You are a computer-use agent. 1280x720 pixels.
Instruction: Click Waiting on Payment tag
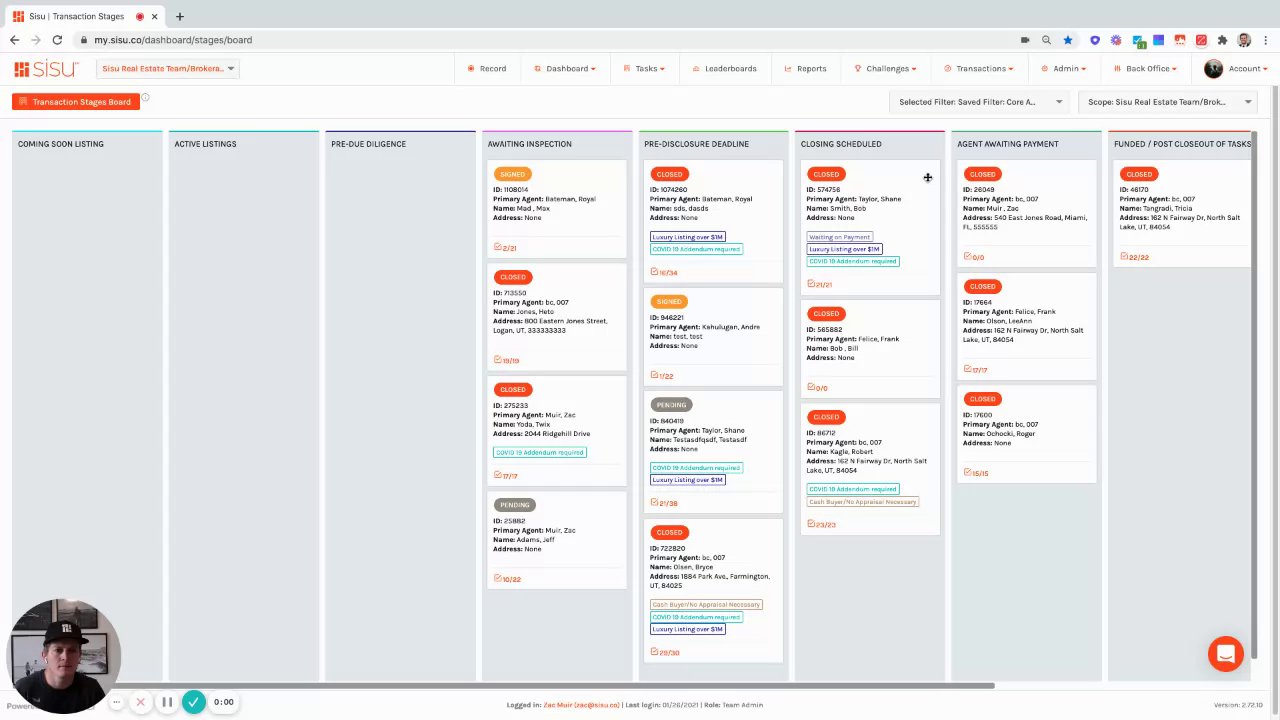click(840, 237)
